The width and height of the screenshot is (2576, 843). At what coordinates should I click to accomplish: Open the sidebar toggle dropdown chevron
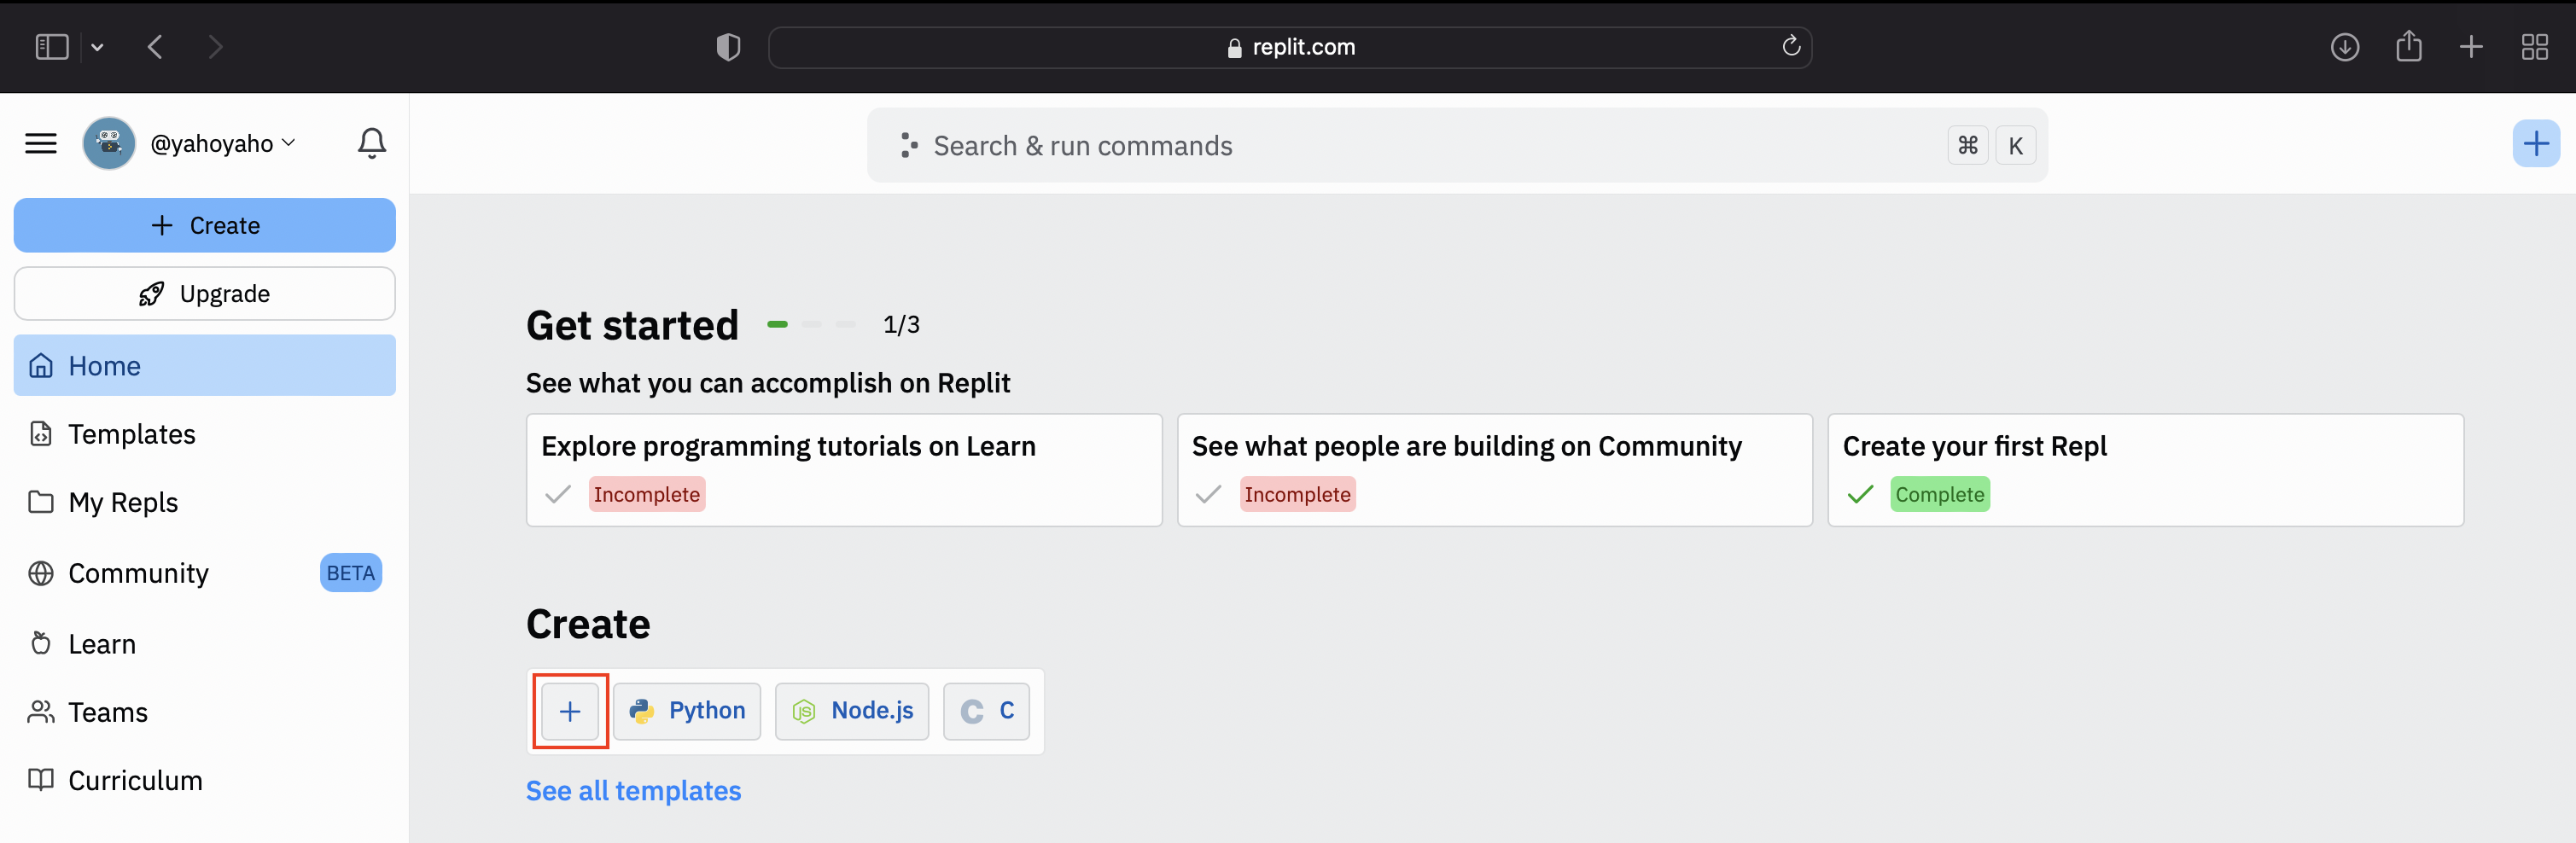[x=97, y=46]
